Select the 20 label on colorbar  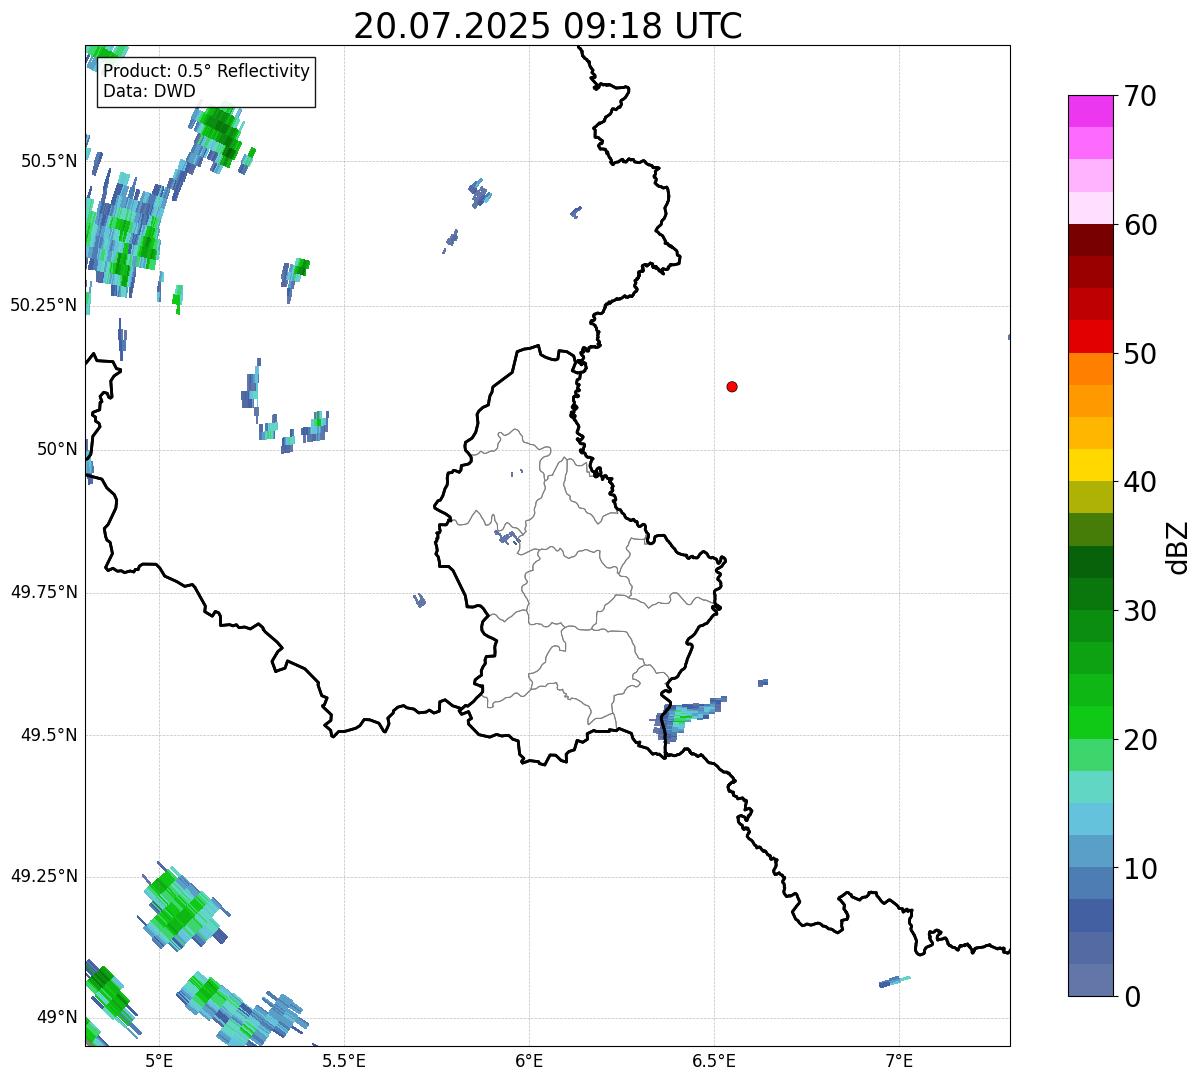(x=1139, y=740)
